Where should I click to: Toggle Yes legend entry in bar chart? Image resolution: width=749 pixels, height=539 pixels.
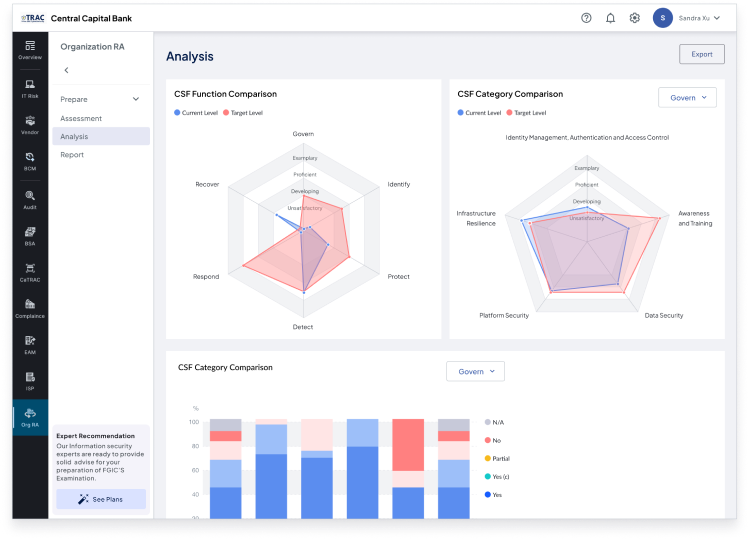(493, 495)
